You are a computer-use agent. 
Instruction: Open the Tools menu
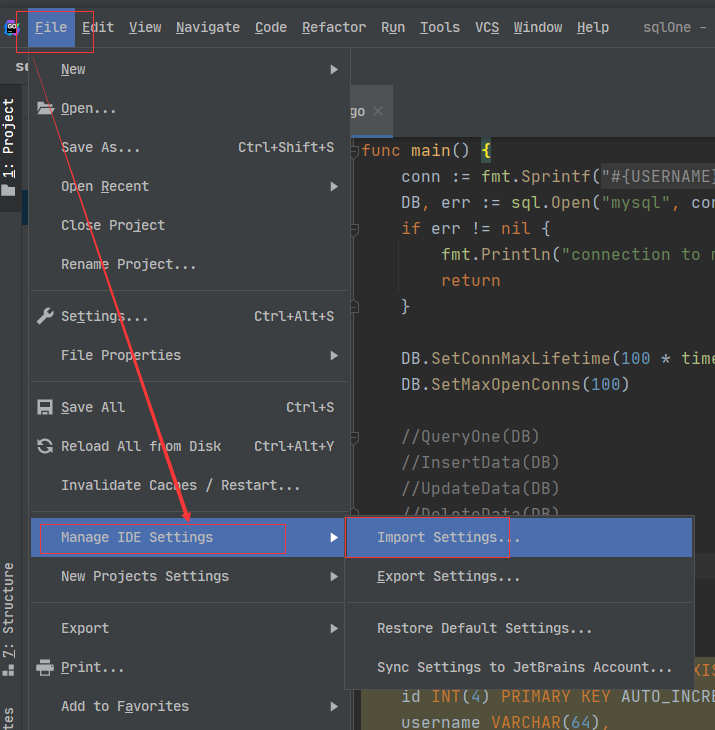(440, 27)
